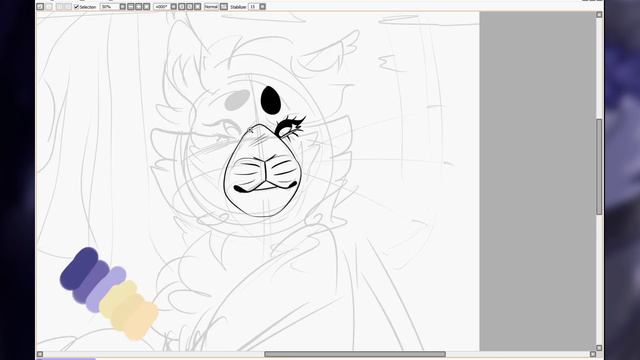Reset the canvas rotation
This screenshot has width=640, height=360.
pyautogui.click(x=198, y=7)
